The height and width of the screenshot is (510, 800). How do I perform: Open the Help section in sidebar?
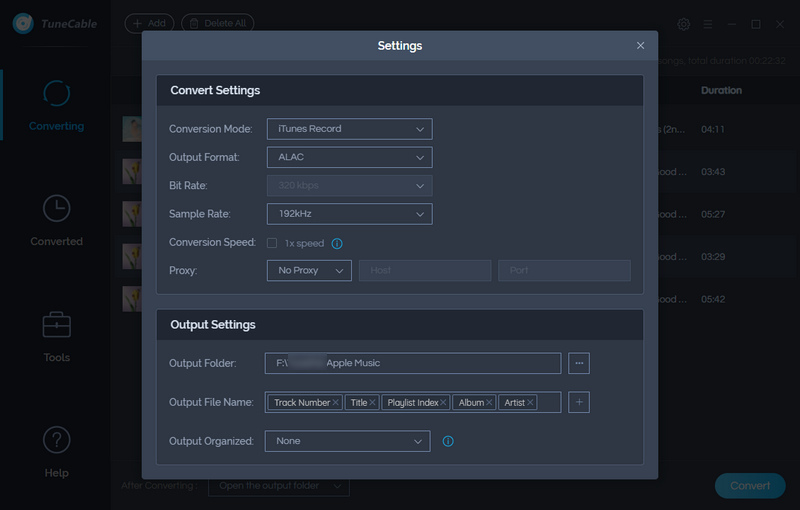56,452
